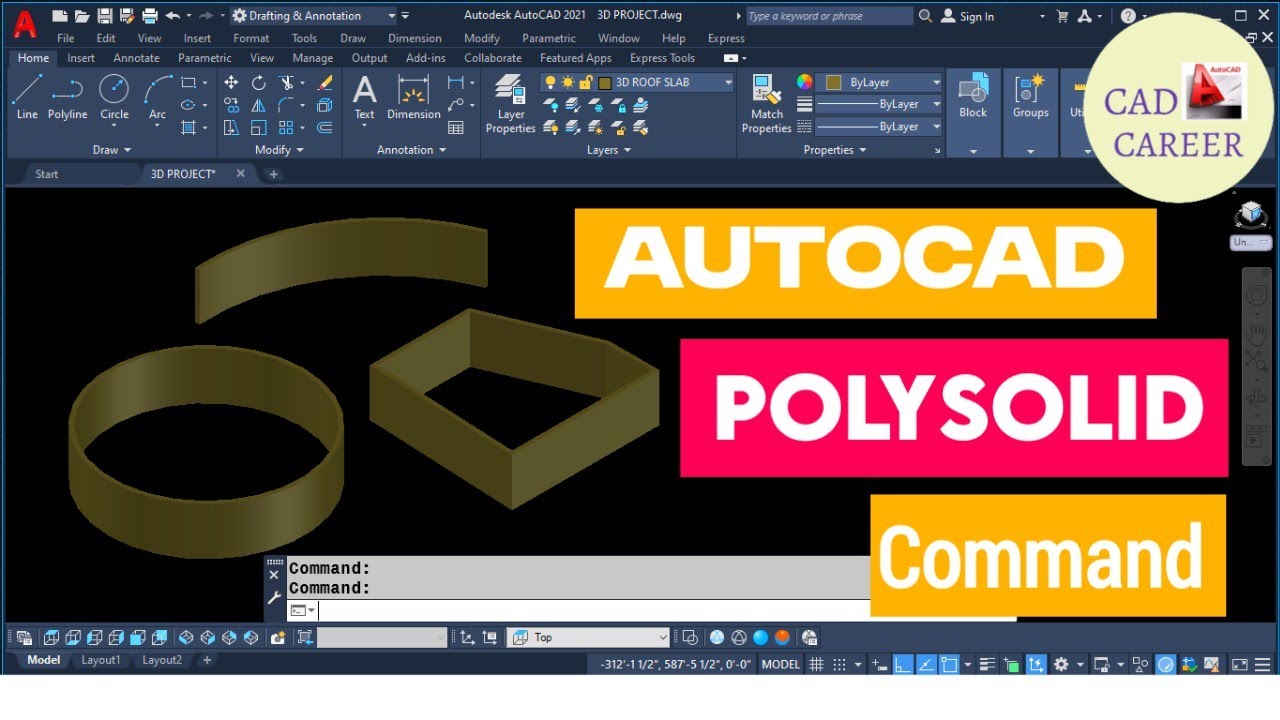Toggle the layer freeze sun icon

point(567,82)
